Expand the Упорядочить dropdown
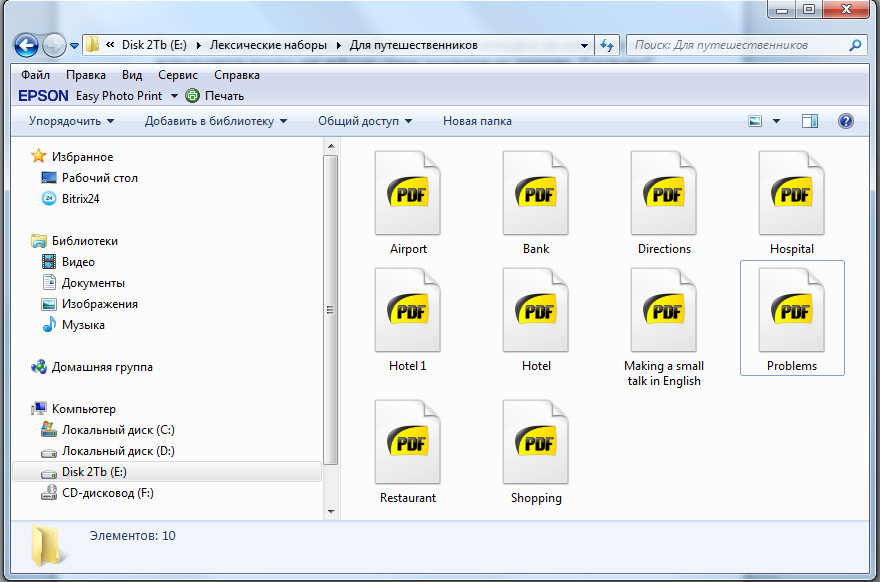The image size is (880, 582). 71,121
